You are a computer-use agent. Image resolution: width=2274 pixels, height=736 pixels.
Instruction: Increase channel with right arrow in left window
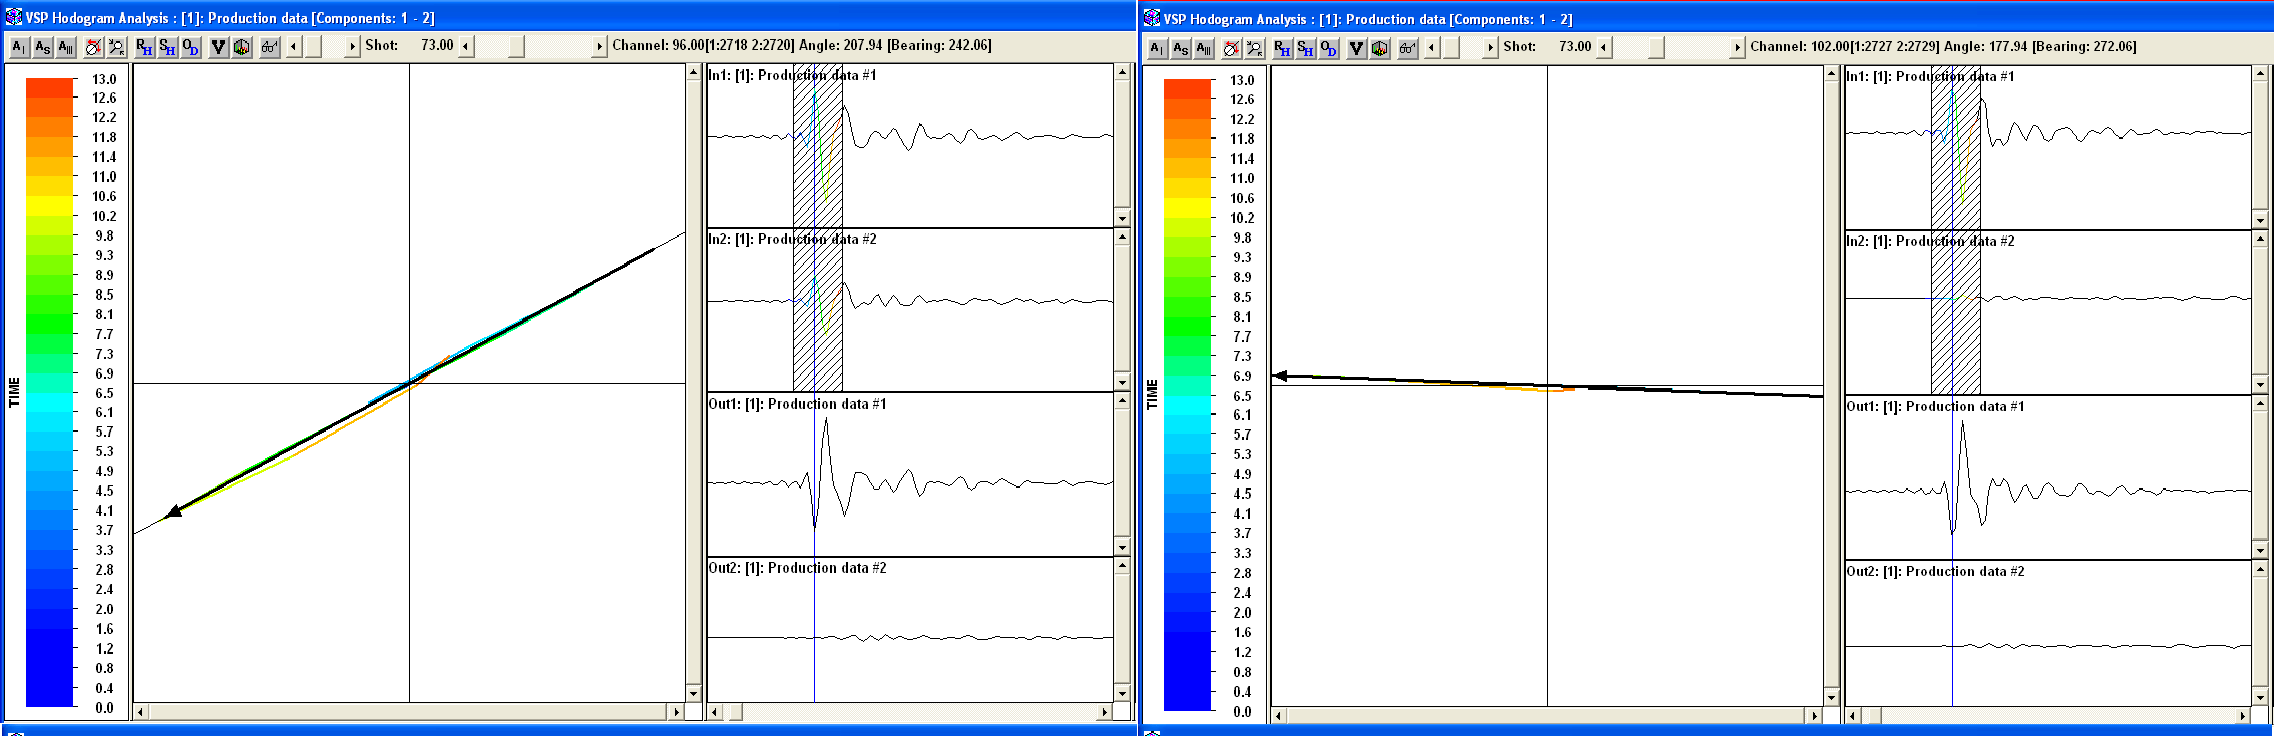point(599,47)
